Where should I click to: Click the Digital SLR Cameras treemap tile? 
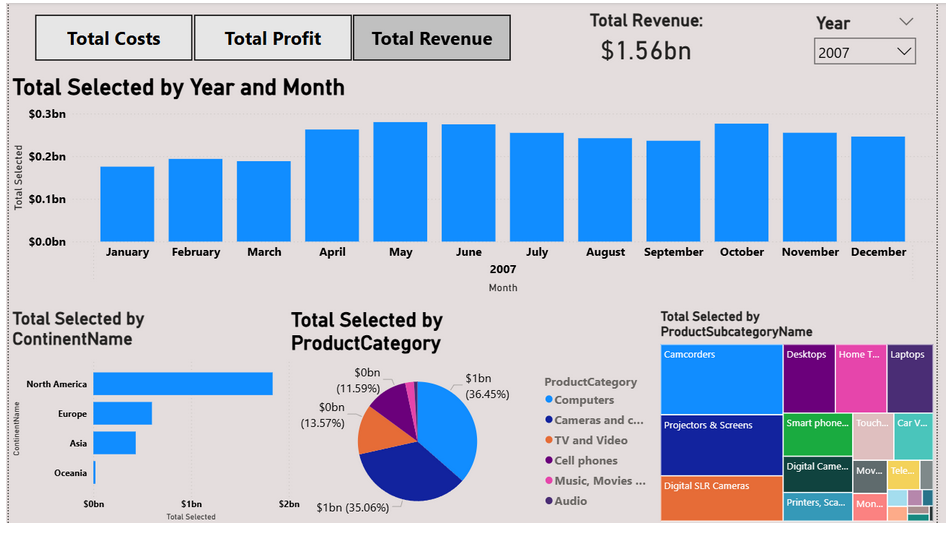point(720,498)
